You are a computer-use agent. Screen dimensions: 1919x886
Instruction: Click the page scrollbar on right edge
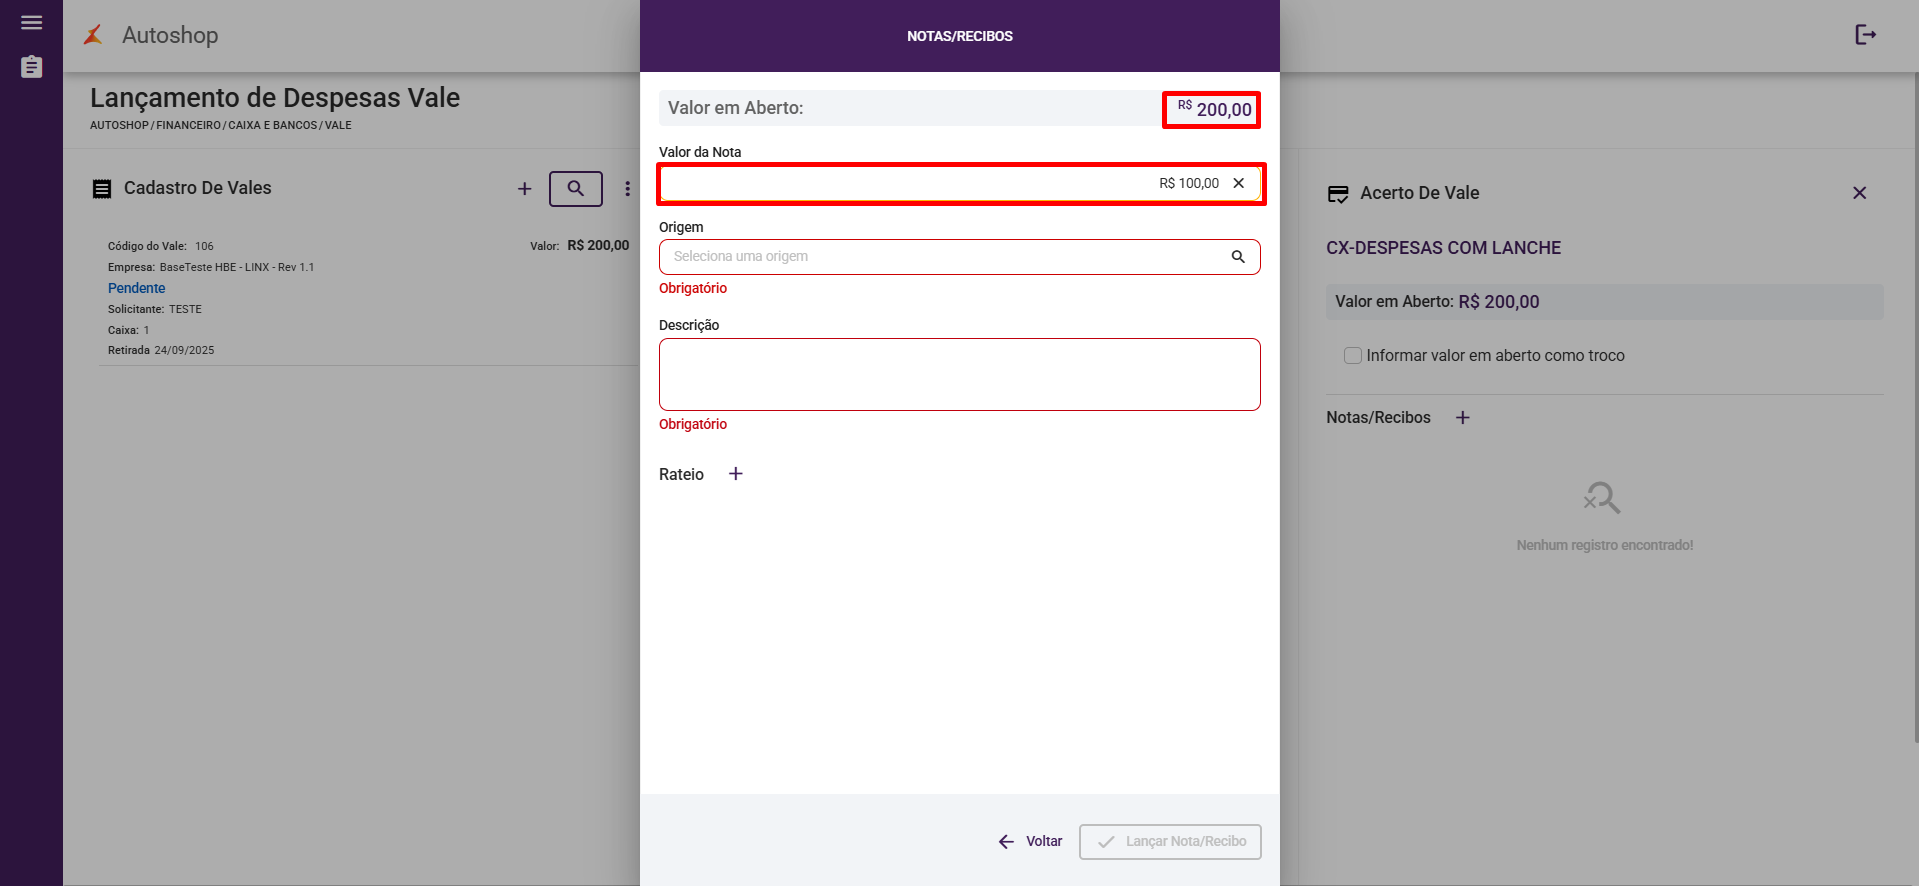1915,400
